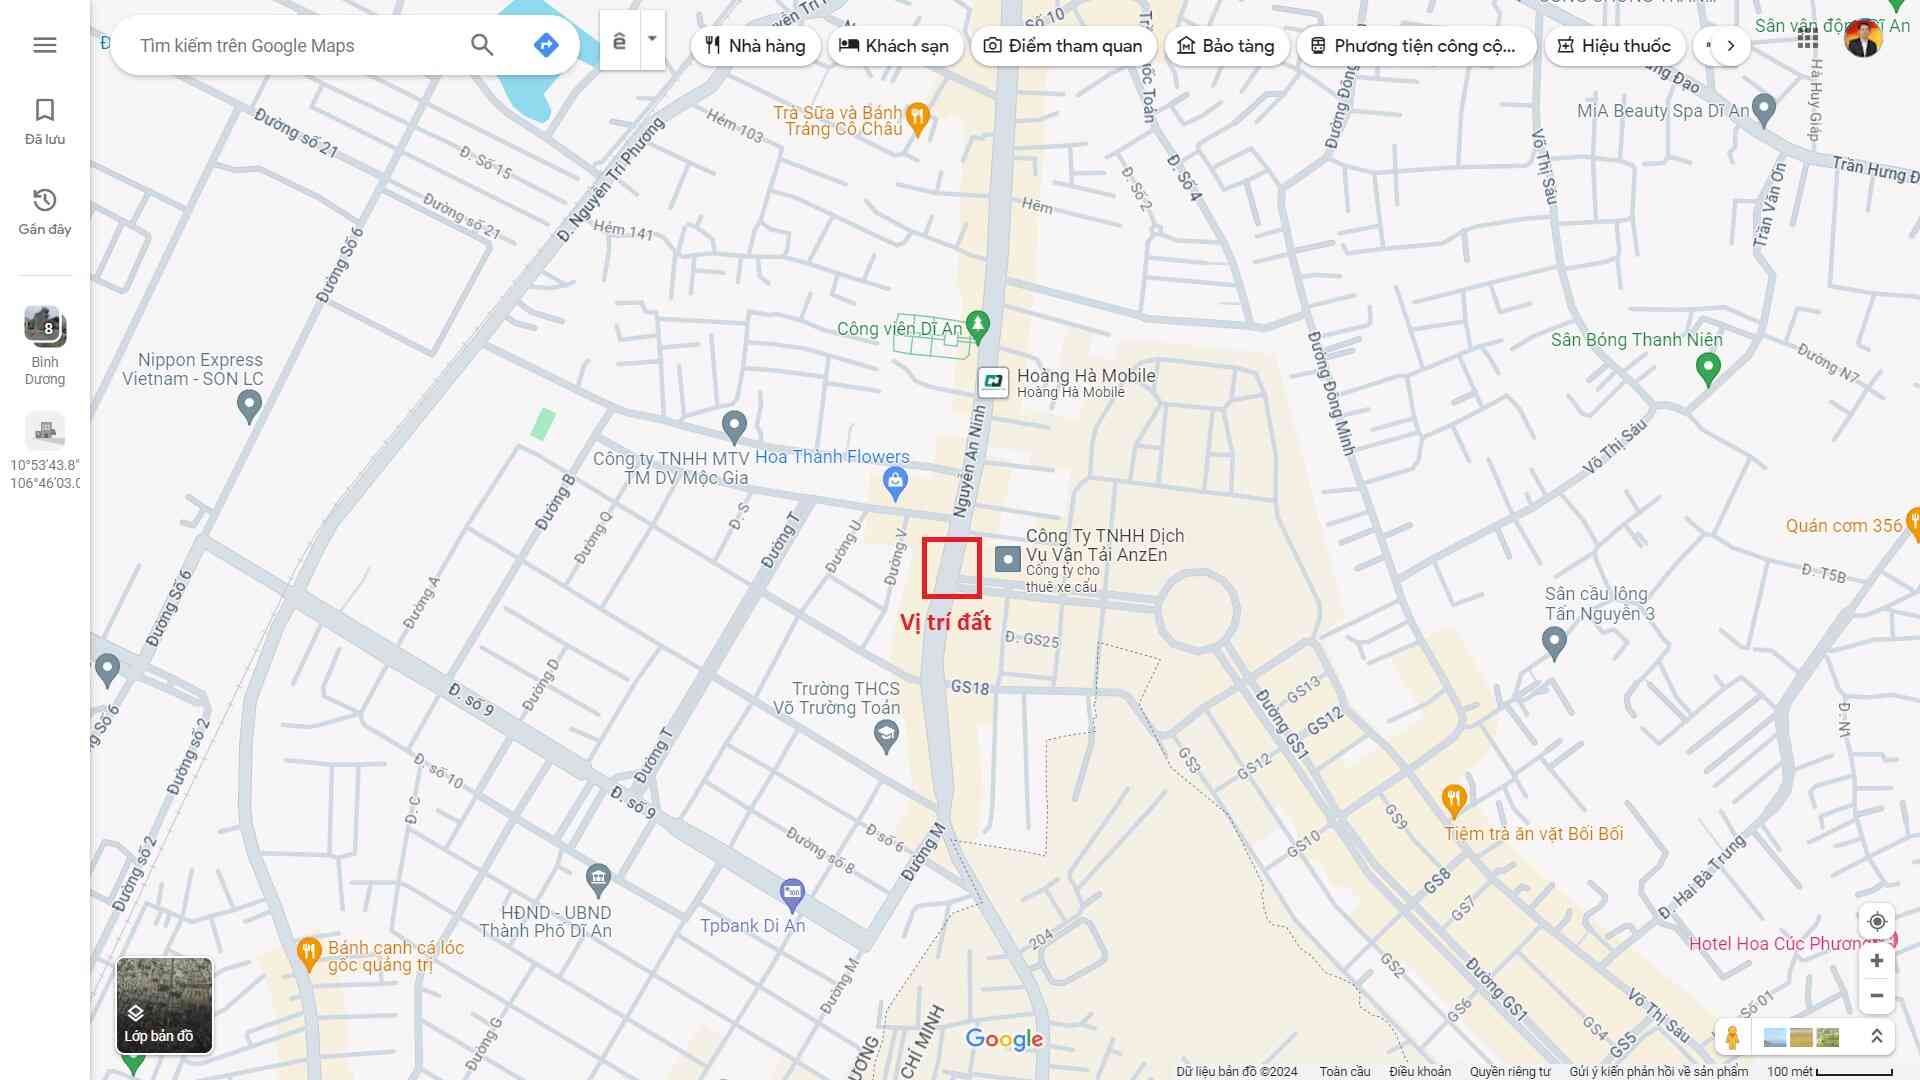Zoom in with the plus button
This screenshot has width=1920, height=1080.
click(1876, 961)
